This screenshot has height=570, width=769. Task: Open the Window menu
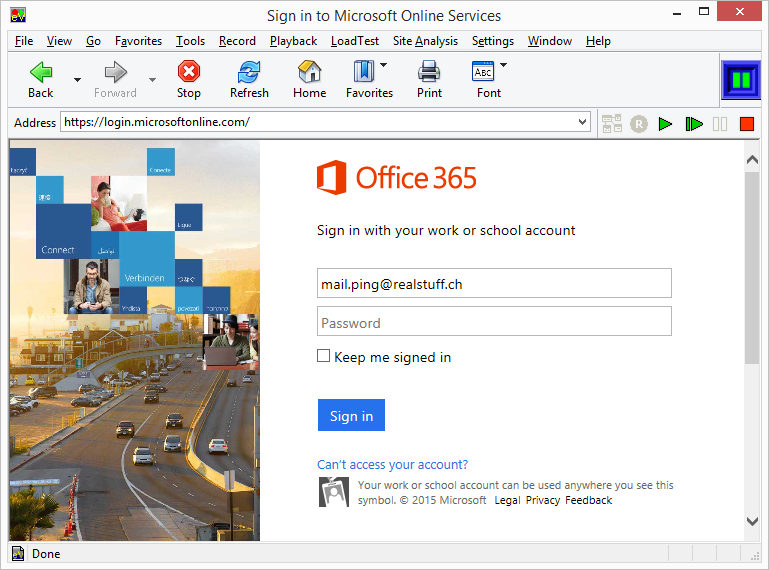click(550, 41)
